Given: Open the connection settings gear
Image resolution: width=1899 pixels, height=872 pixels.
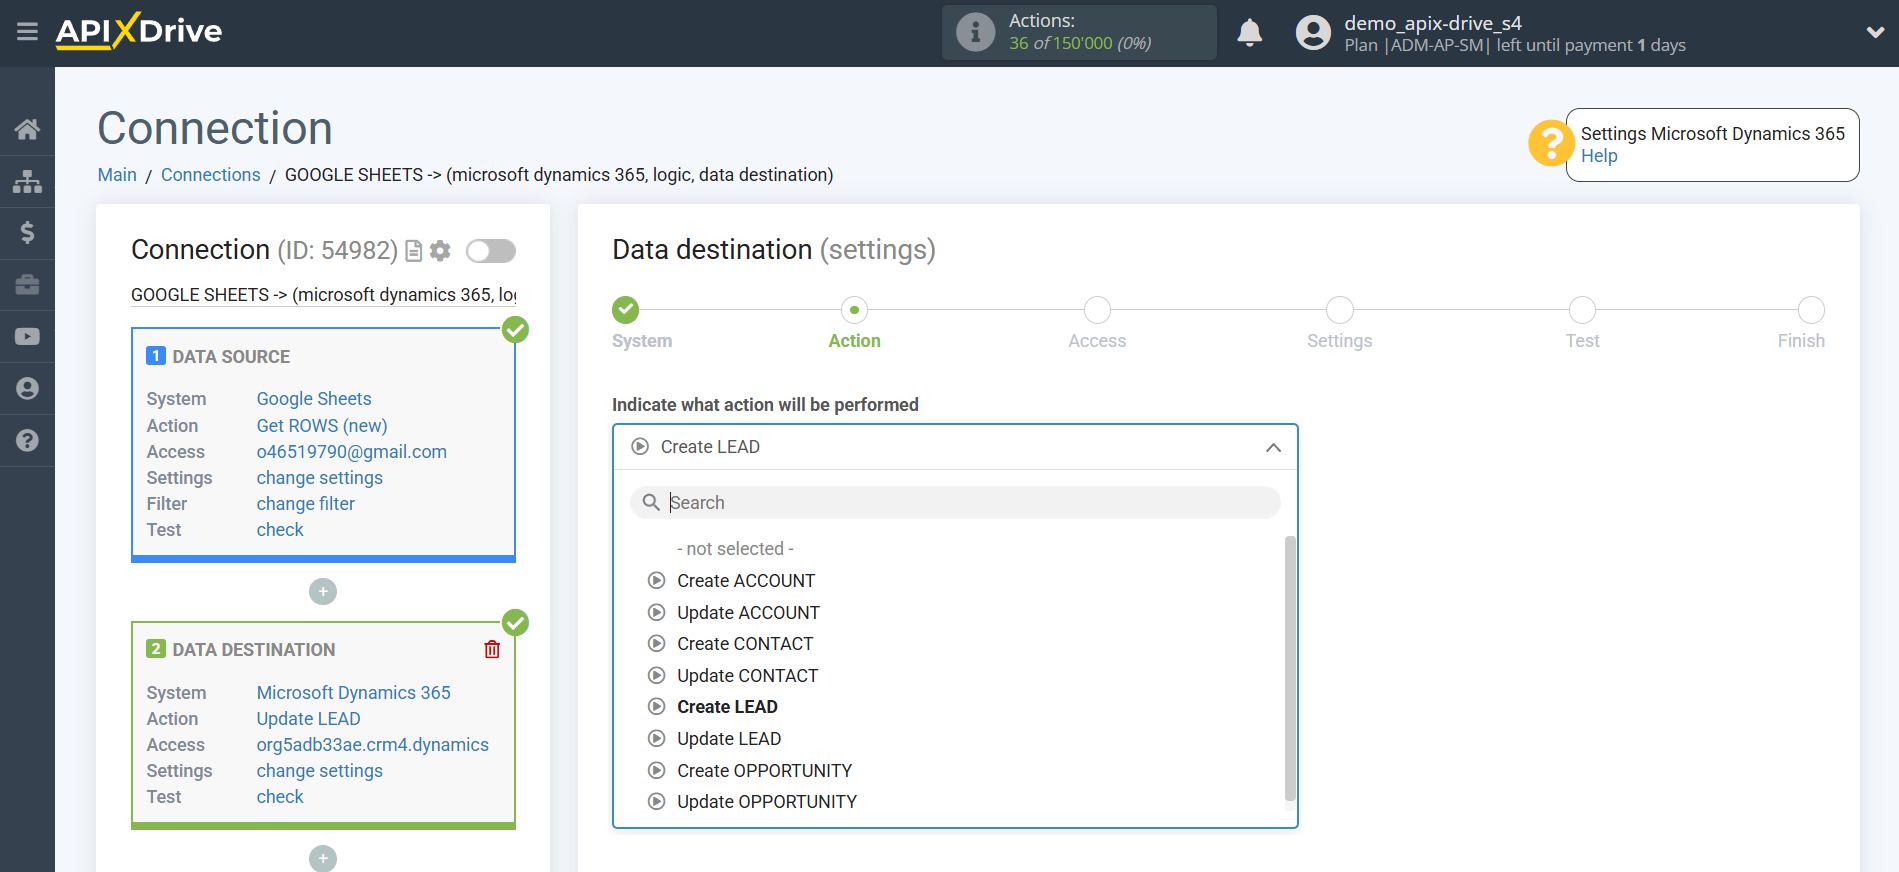Looking at the screenshot, I should 440,251.
